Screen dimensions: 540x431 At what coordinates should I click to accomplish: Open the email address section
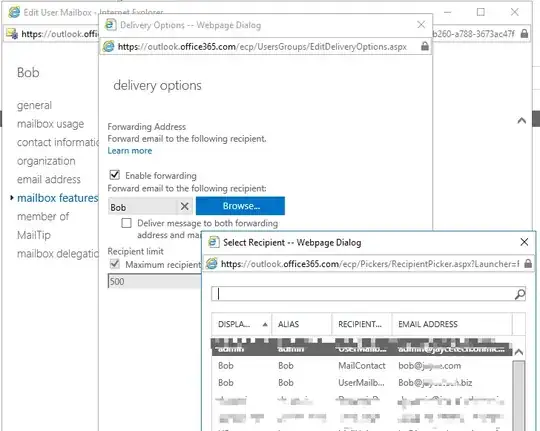(49, 179)
